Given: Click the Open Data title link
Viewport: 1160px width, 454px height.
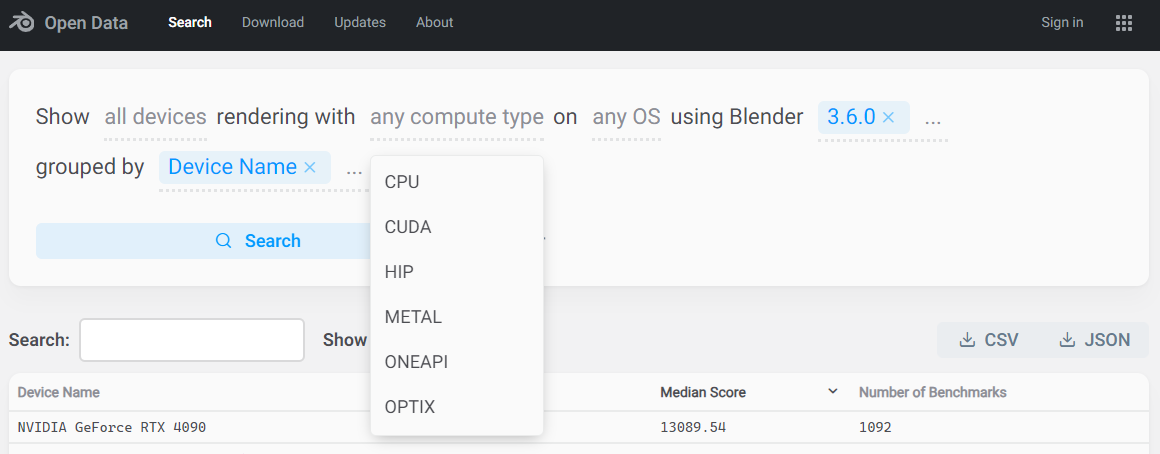Looking at the screenshot, I should click(x=86, y=23).
